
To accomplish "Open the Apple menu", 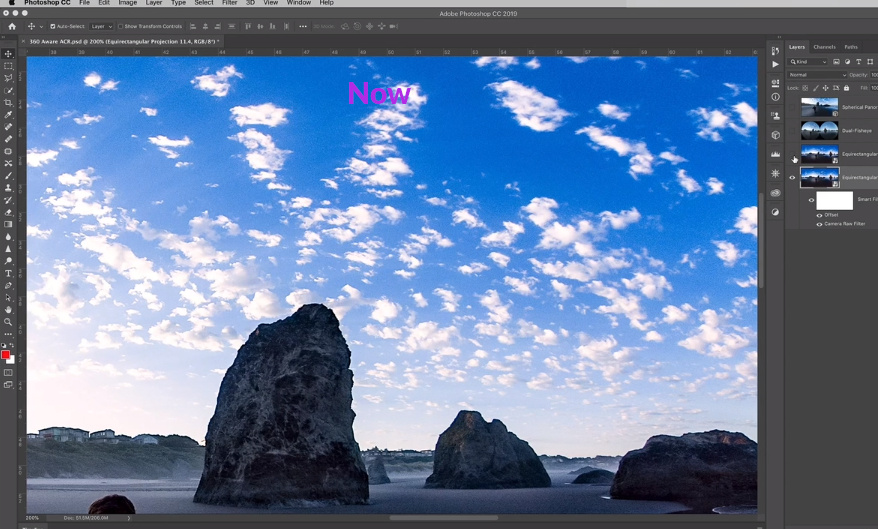I will click(x=11, y=3).
